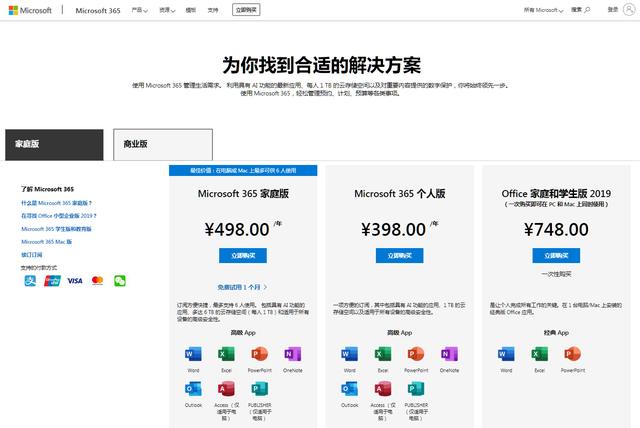Open the Microsoft 365 home link in header
This screenshot has width=640, height=428.
click(x=98, y=11)
